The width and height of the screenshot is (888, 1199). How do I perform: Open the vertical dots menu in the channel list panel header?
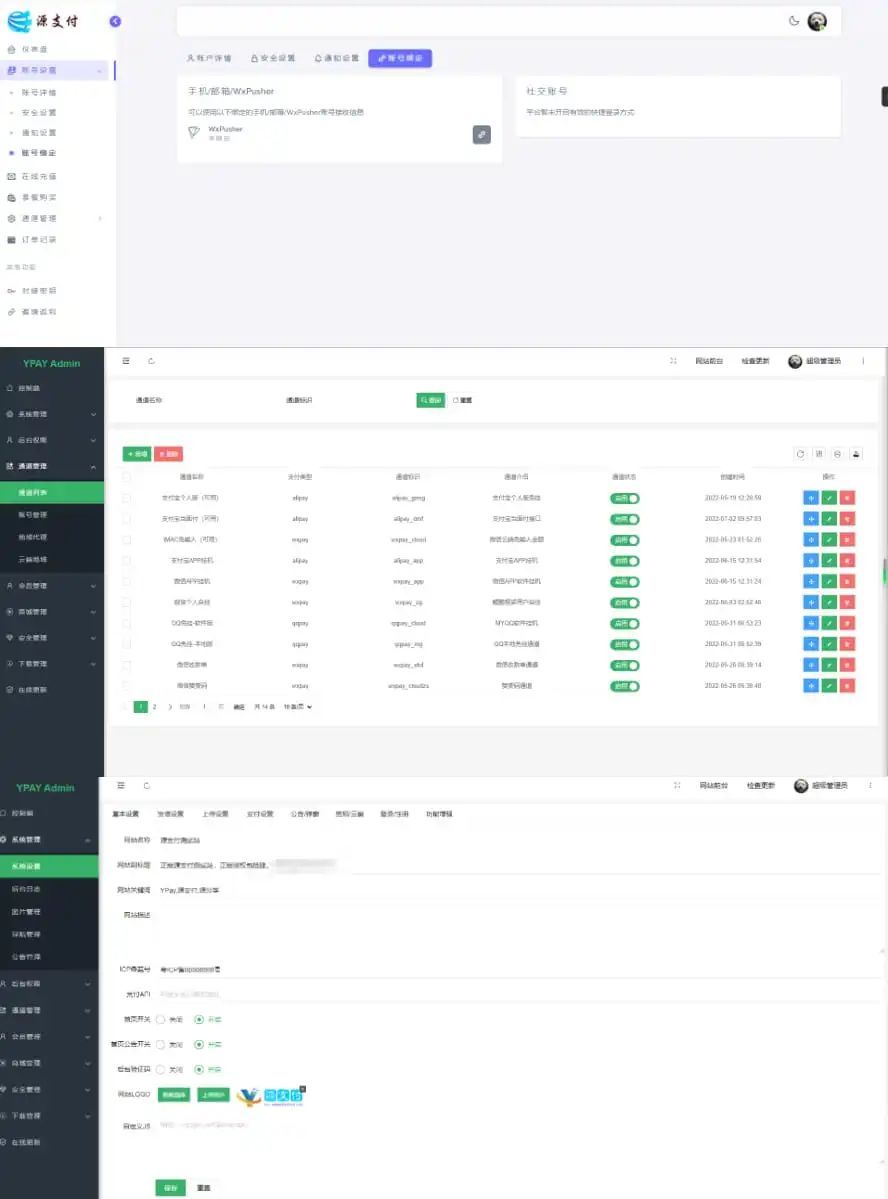(x=863, y=361)
